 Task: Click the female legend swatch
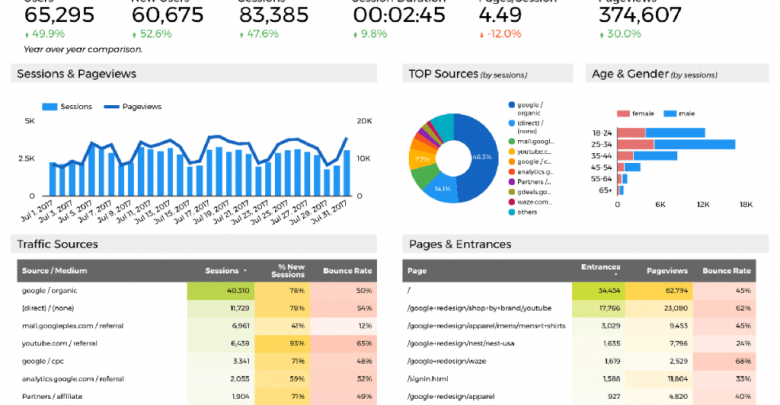[623, 114]
